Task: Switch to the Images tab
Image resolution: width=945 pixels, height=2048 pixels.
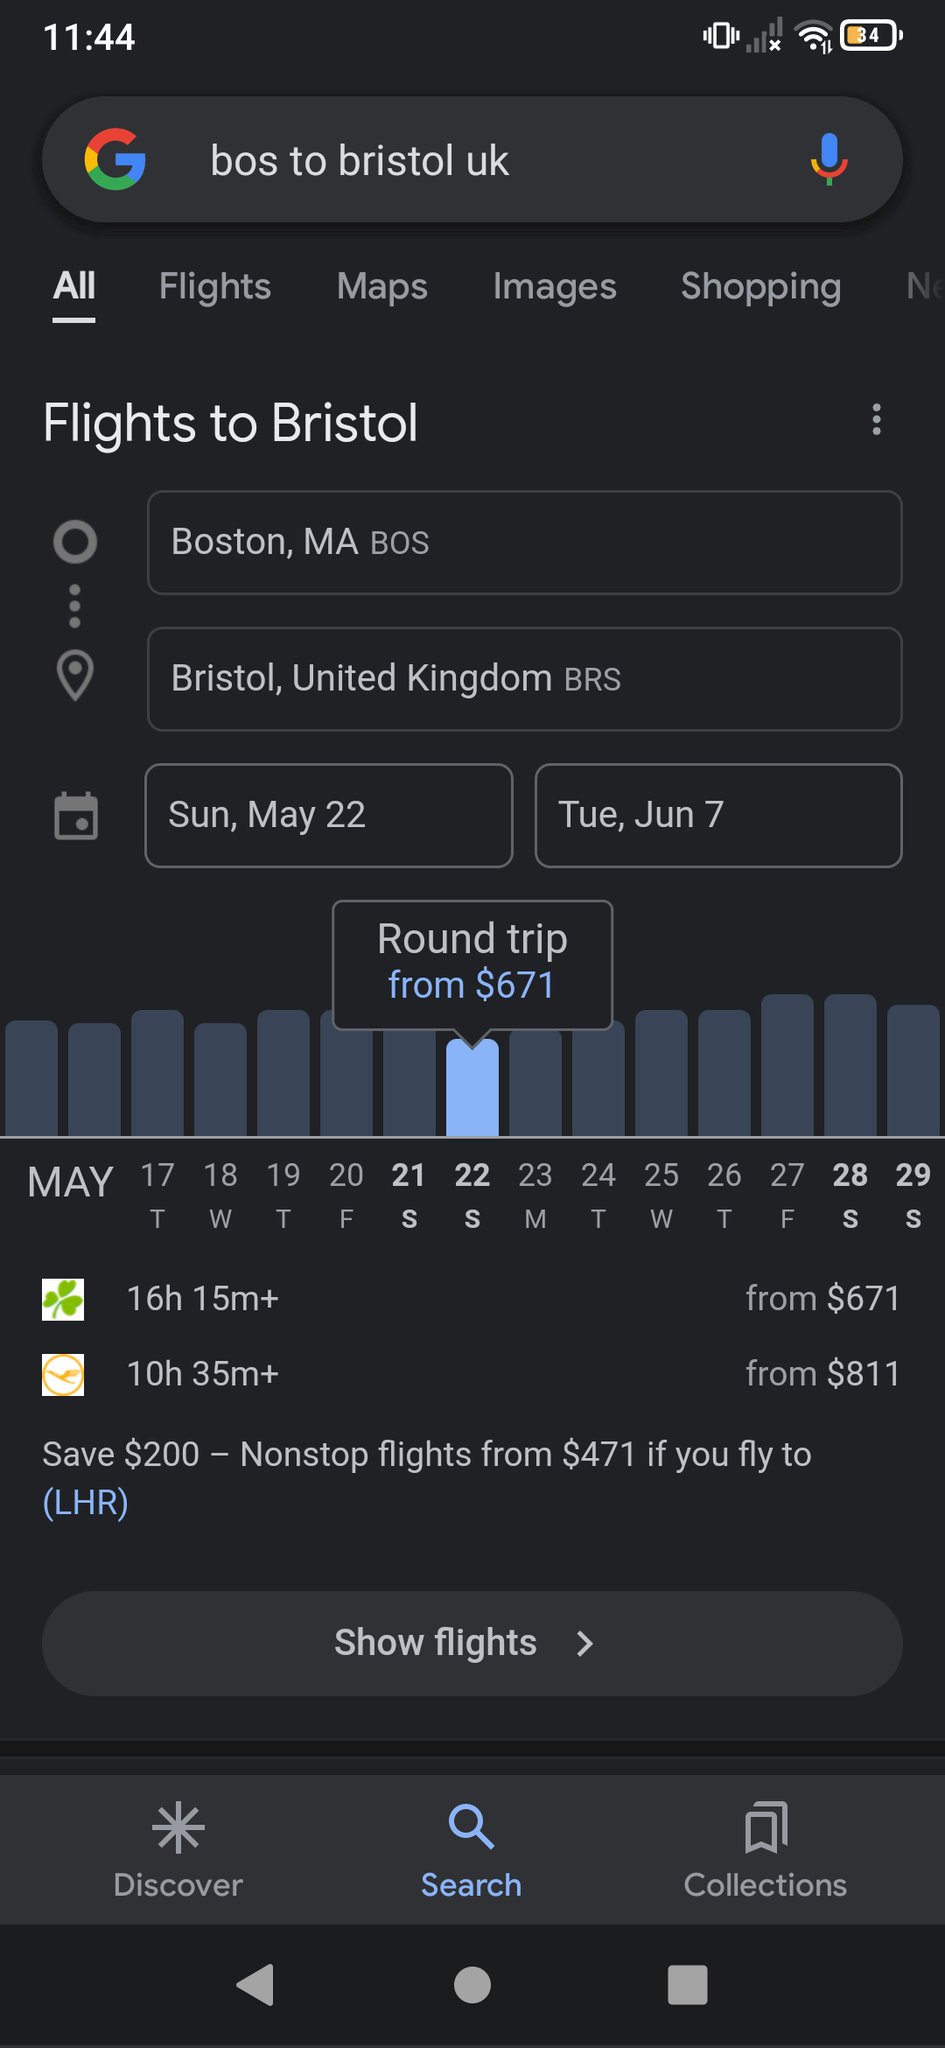Action: coord(554,287)
